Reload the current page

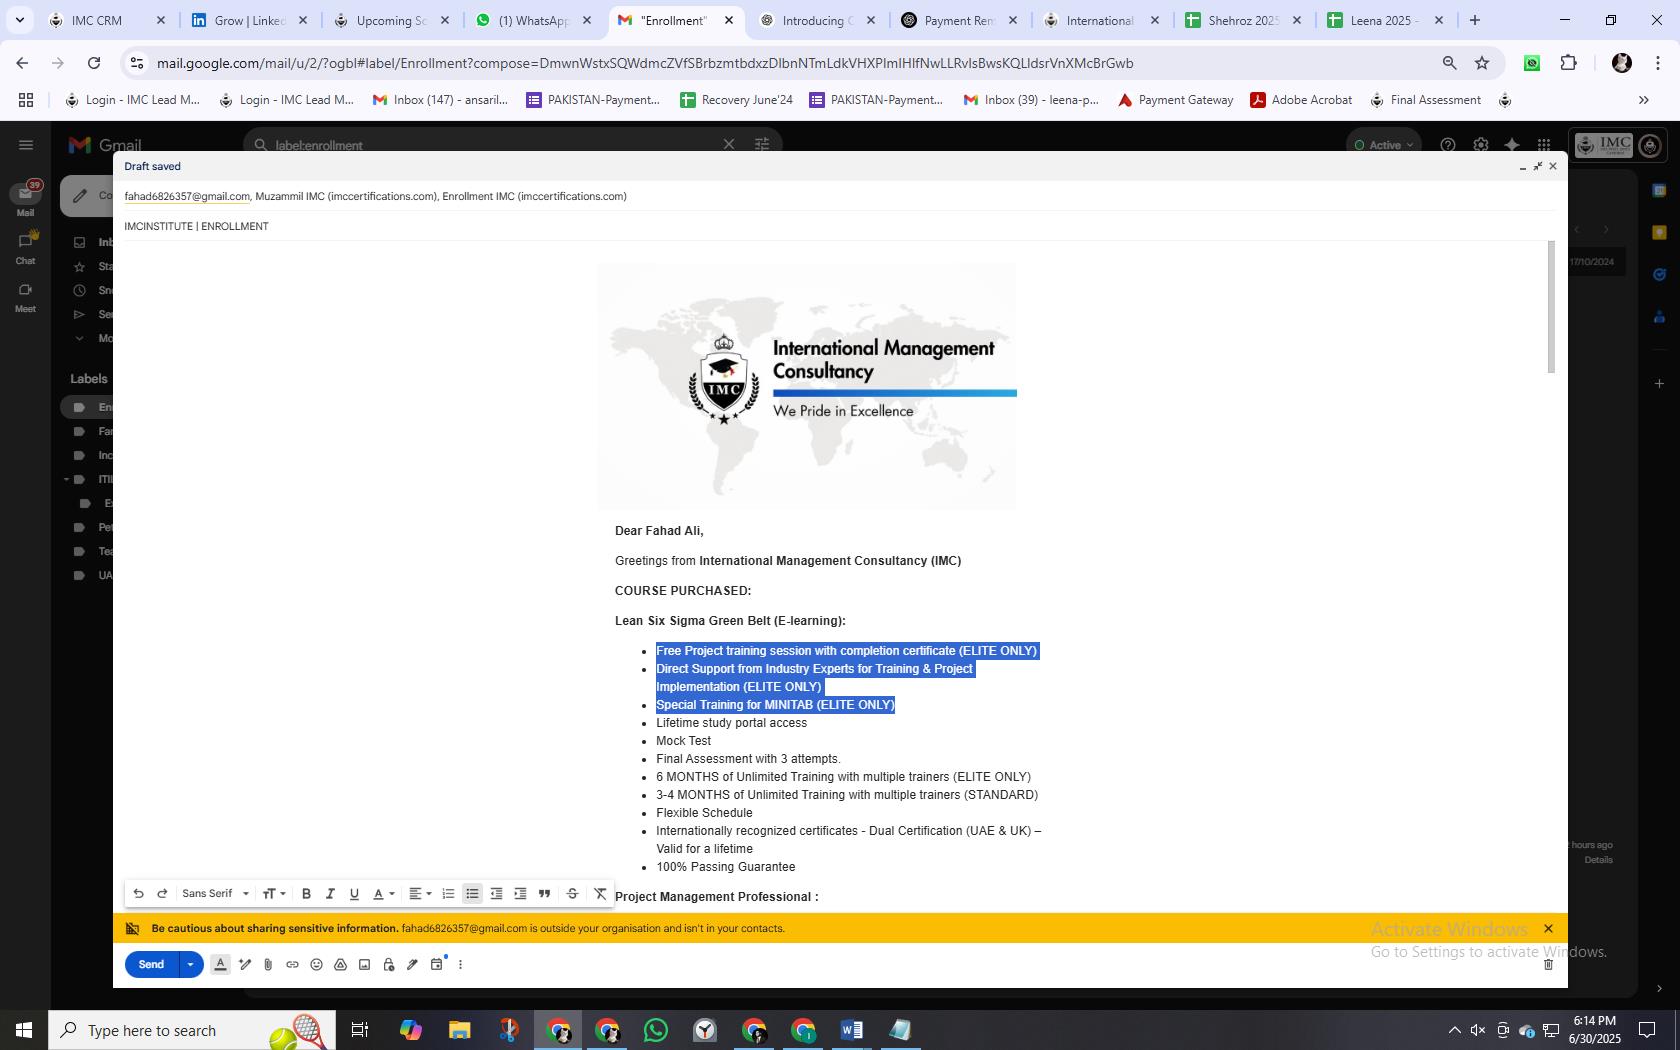pos(94,63)
